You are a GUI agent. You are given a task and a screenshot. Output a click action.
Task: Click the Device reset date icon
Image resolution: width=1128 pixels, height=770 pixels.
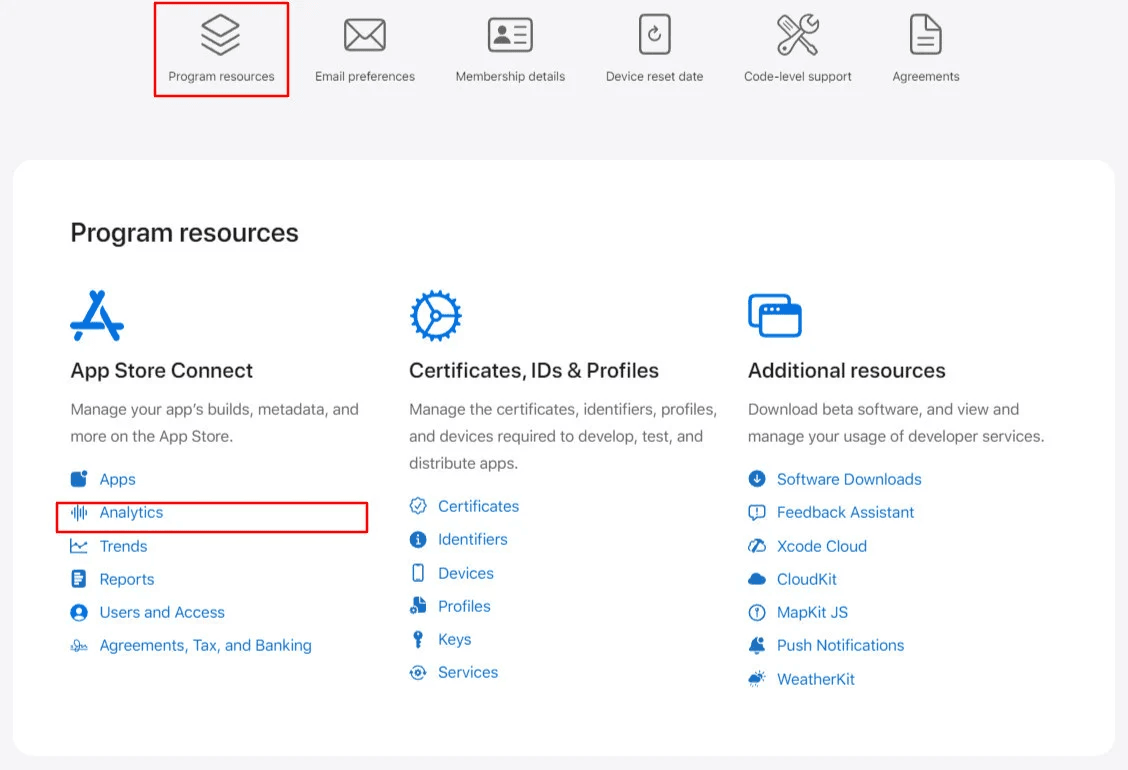[x=655, y=35]
